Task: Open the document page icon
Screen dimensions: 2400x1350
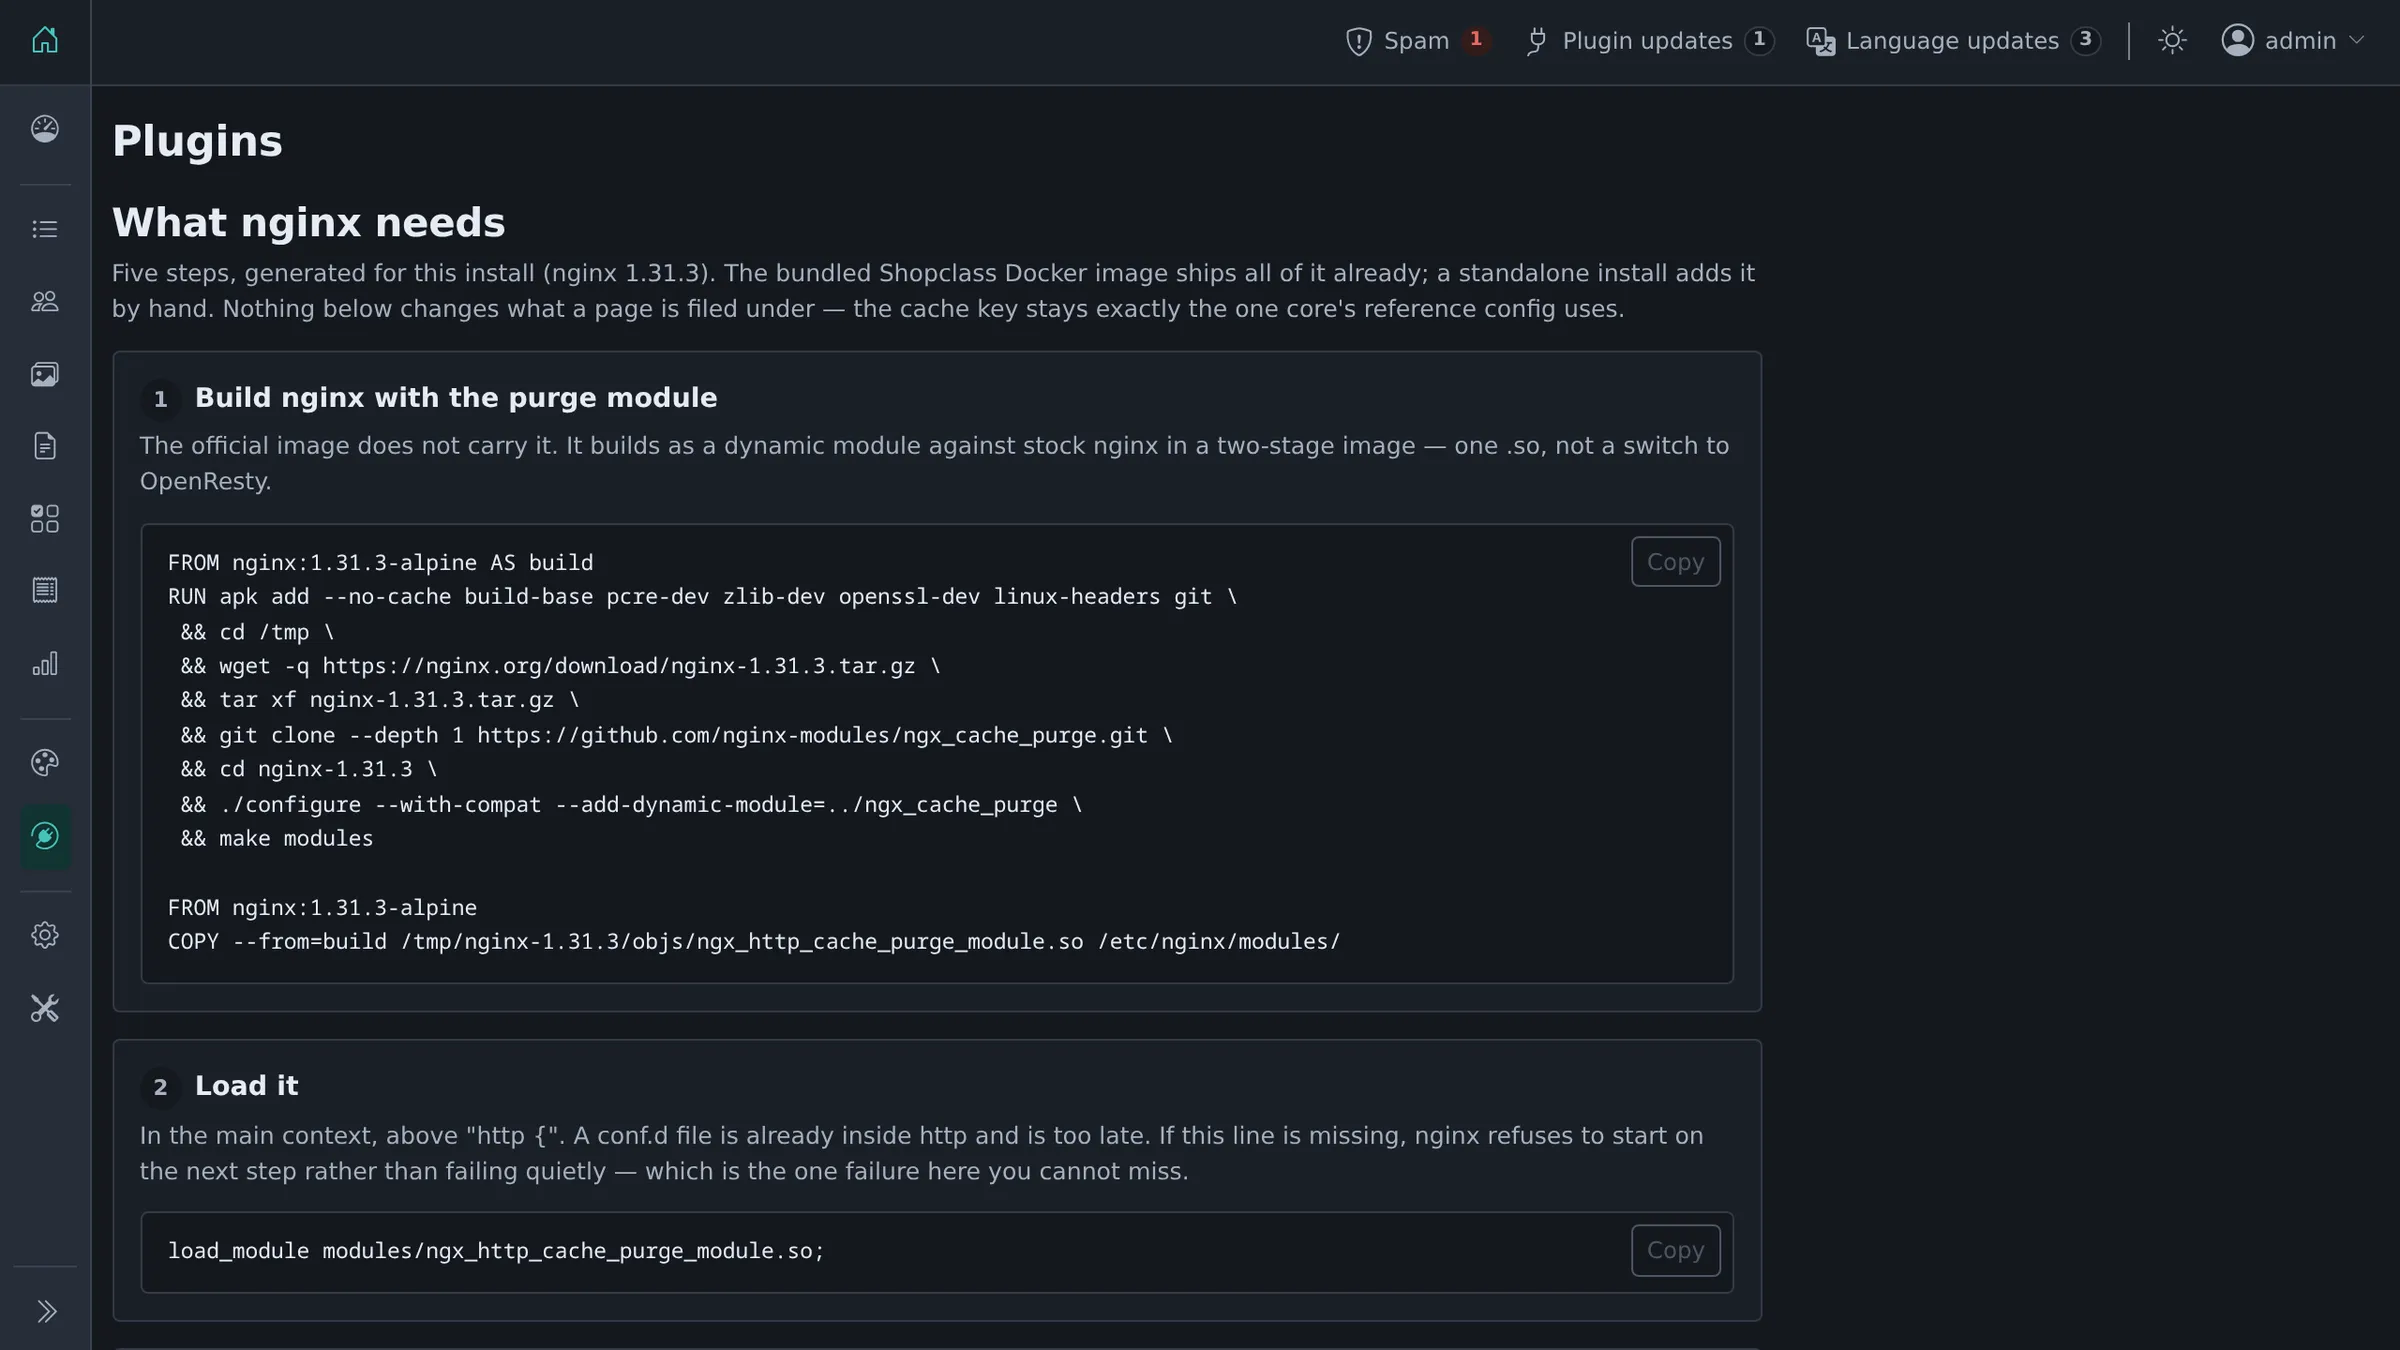Action: (x=45, y=446)
